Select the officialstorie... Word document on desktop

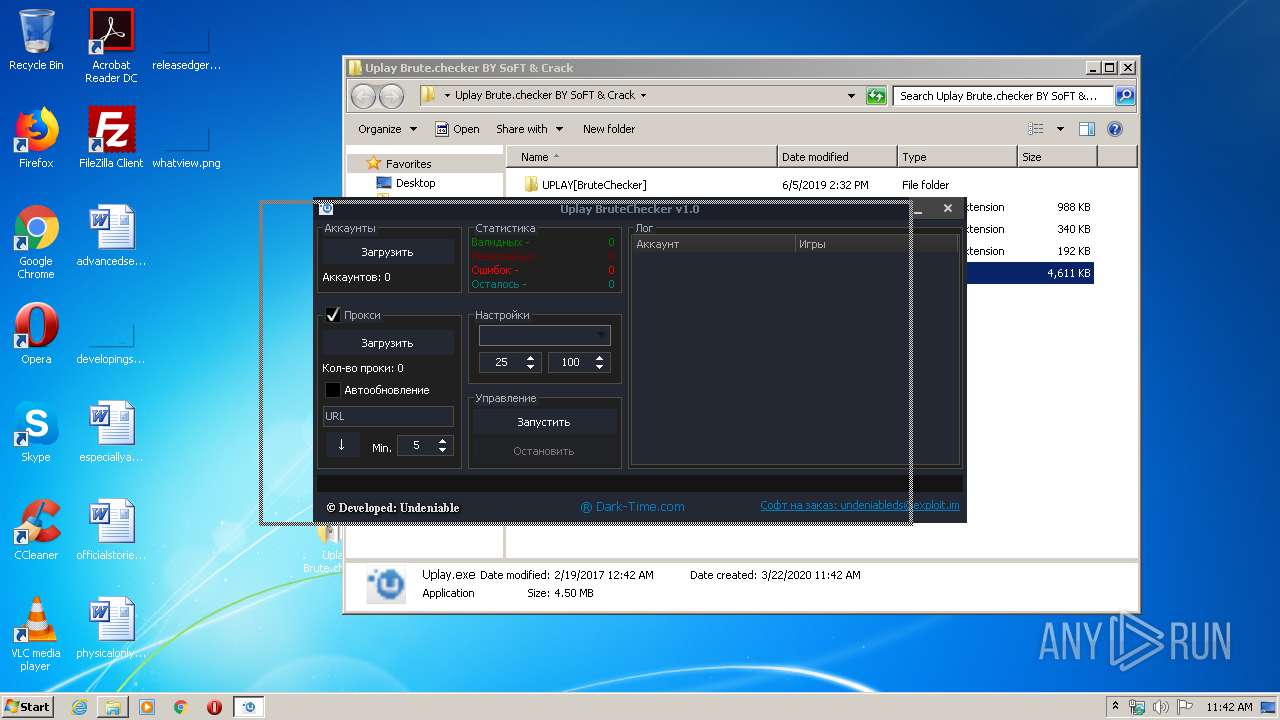(111, 530)
